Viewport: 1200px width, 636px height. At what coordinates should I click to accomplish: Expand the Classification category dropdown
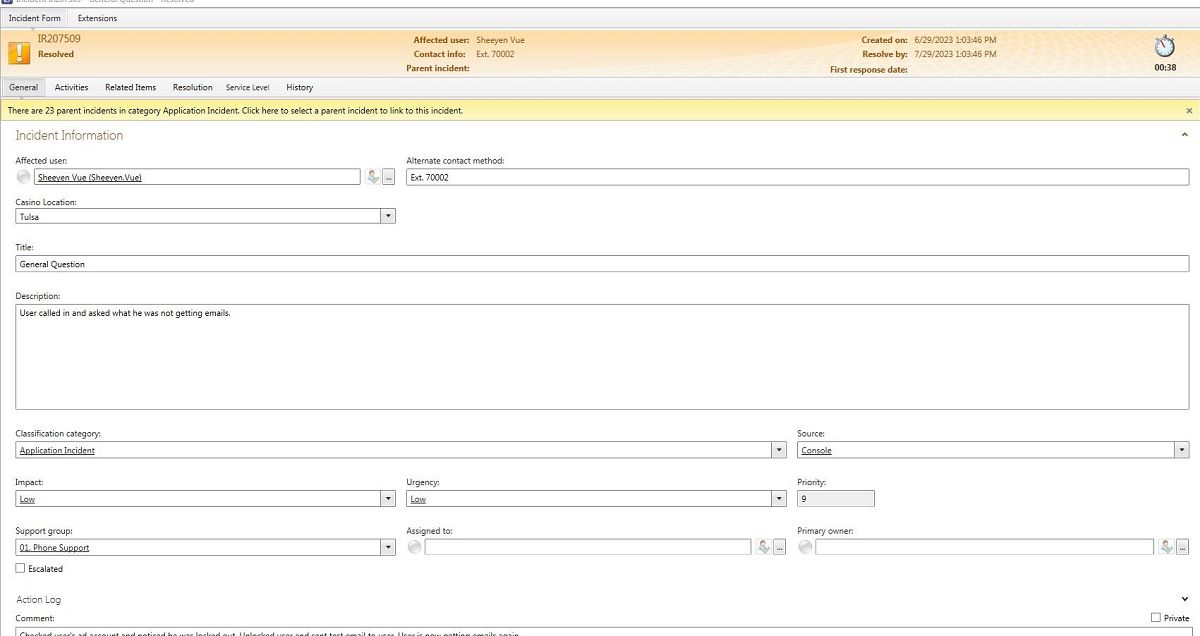coord(779,451)
